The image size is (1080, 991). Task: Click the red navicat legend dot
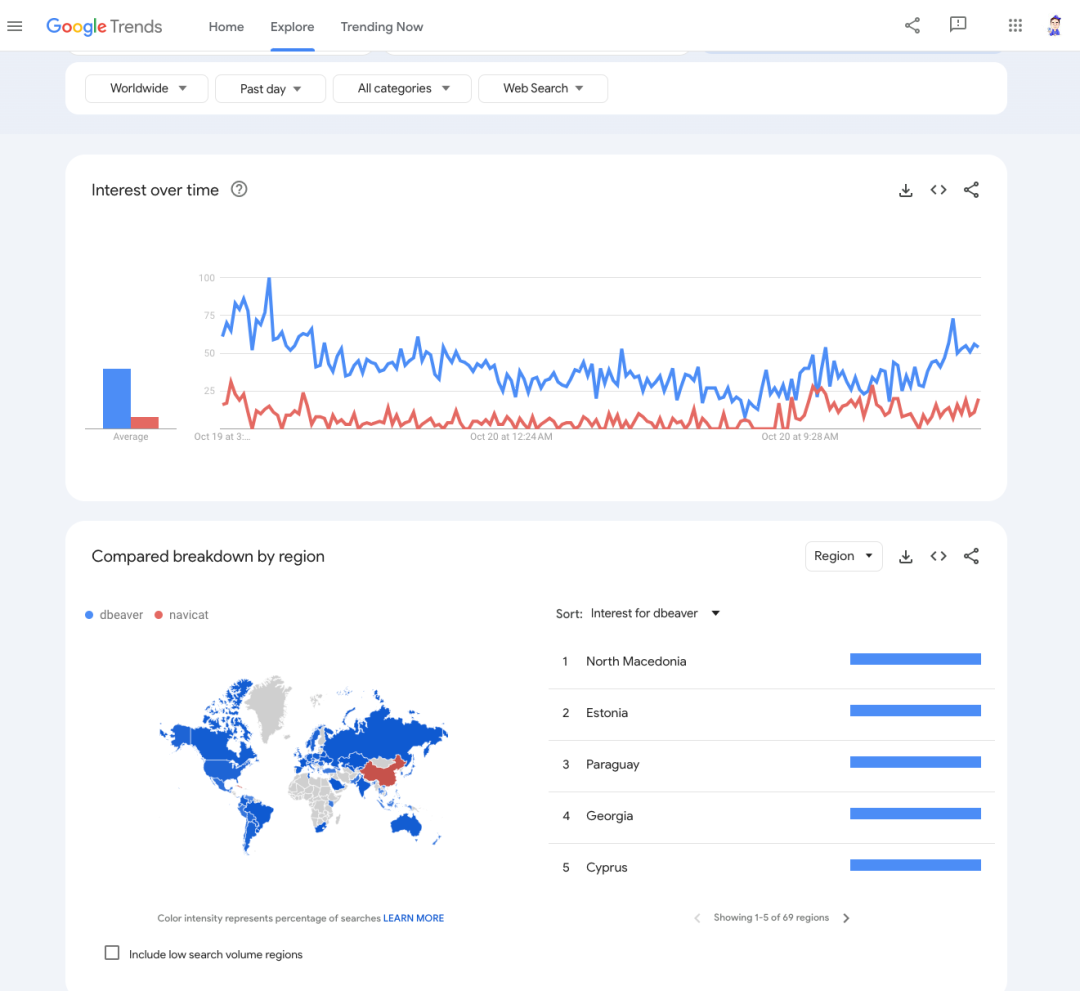[x=158, y=615]
